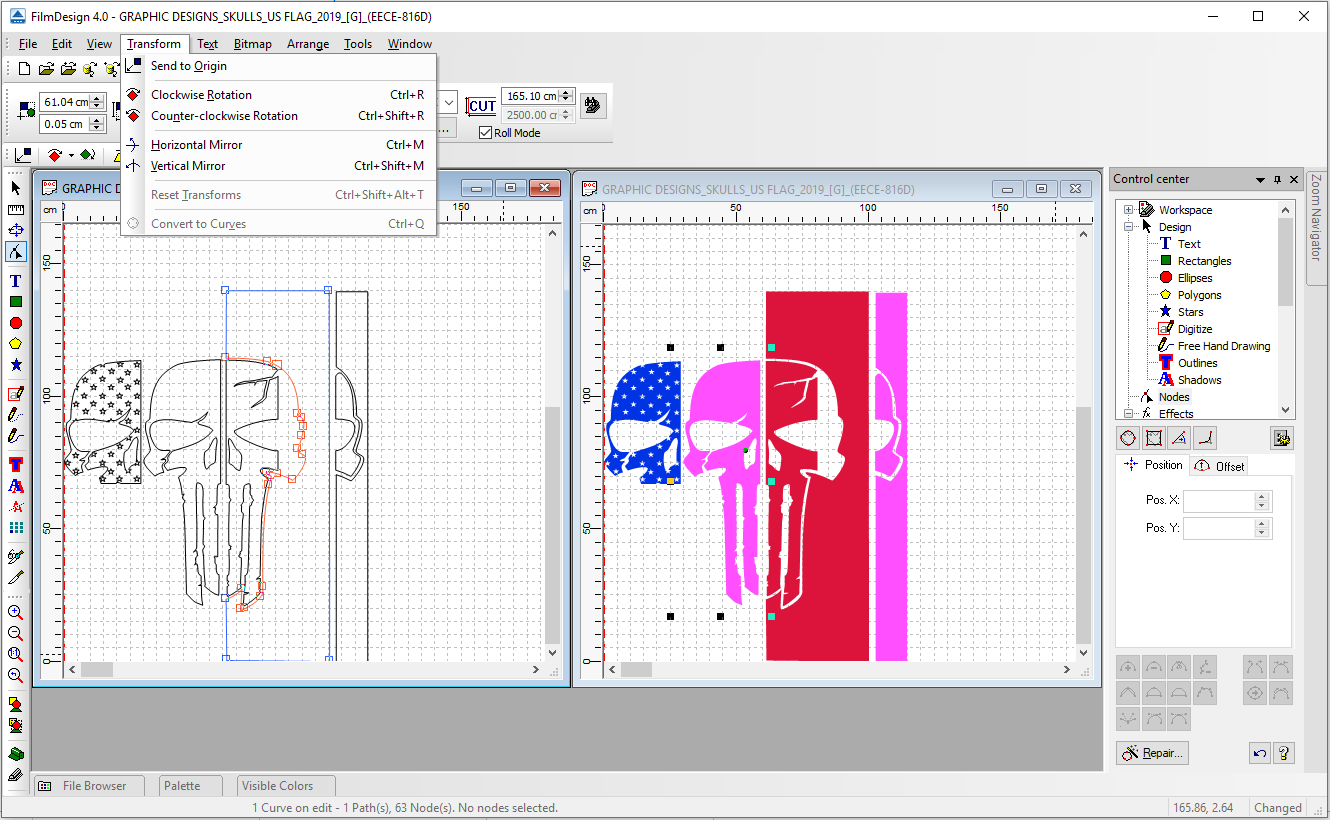
Task: Switch to the Offset tab
Action: click(x=1220, y=466)
